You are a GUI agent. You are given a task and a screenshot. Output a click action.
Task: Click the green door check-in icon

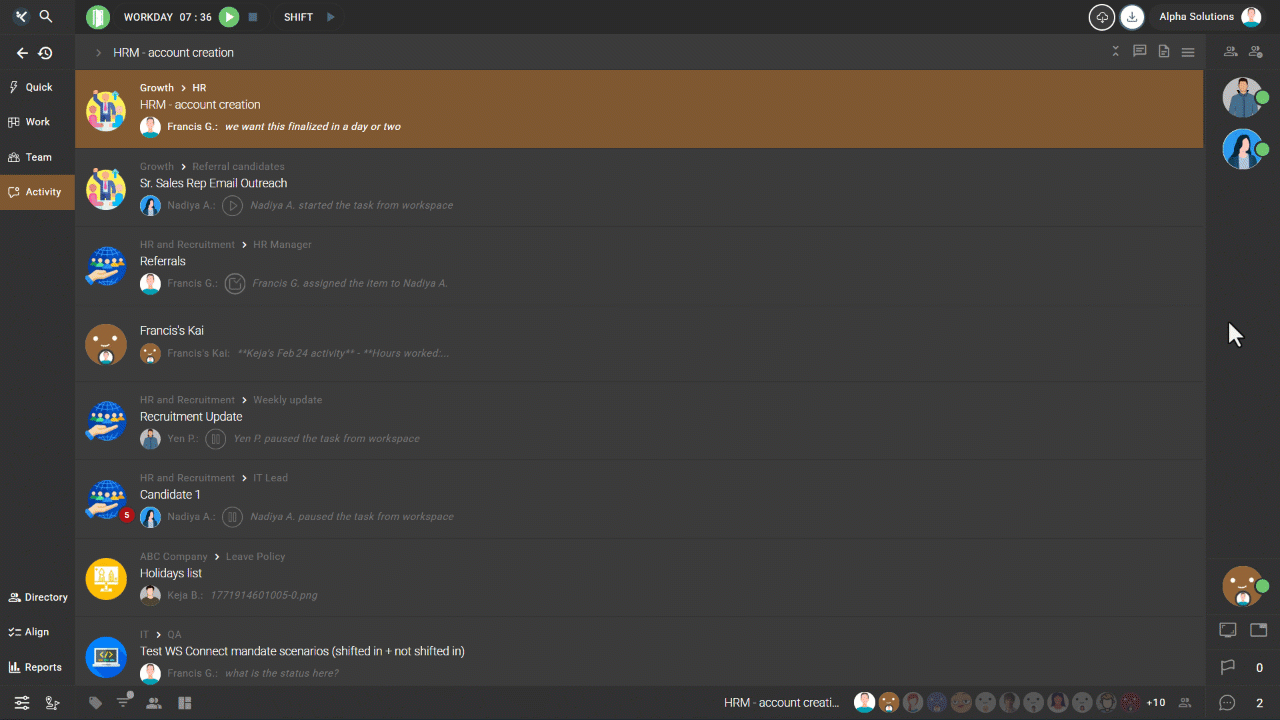98,17
